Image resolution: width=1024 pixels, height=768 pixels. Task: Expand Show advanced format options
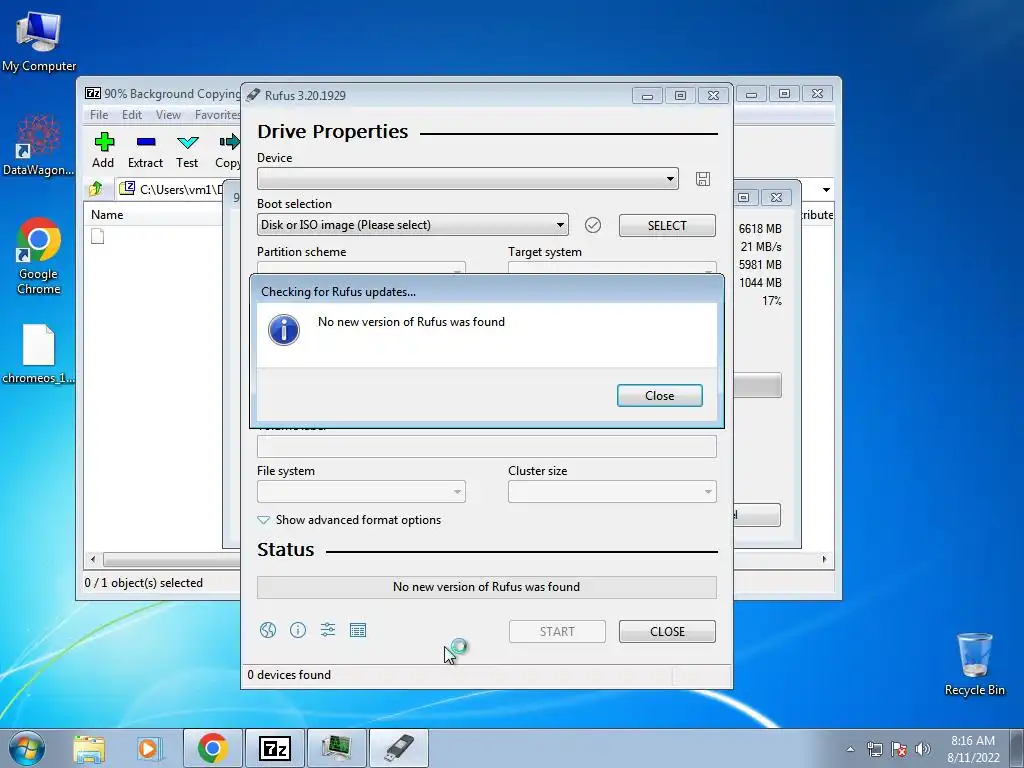click(x=349, y=520)
